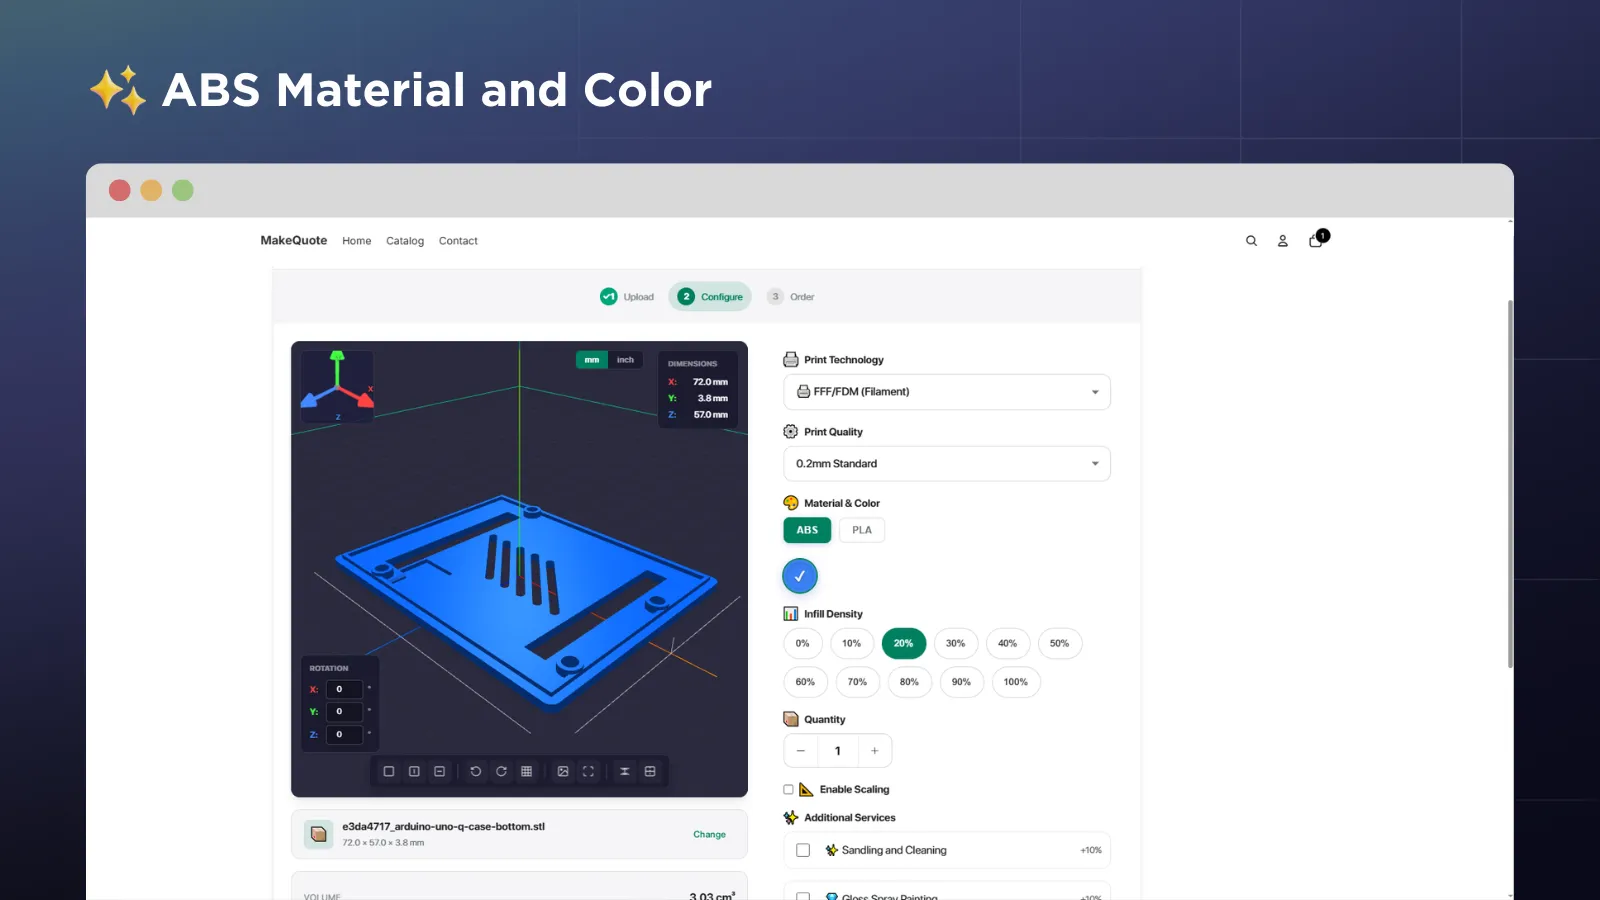
Task: Change the uploaded STL file
Action: 709,834
